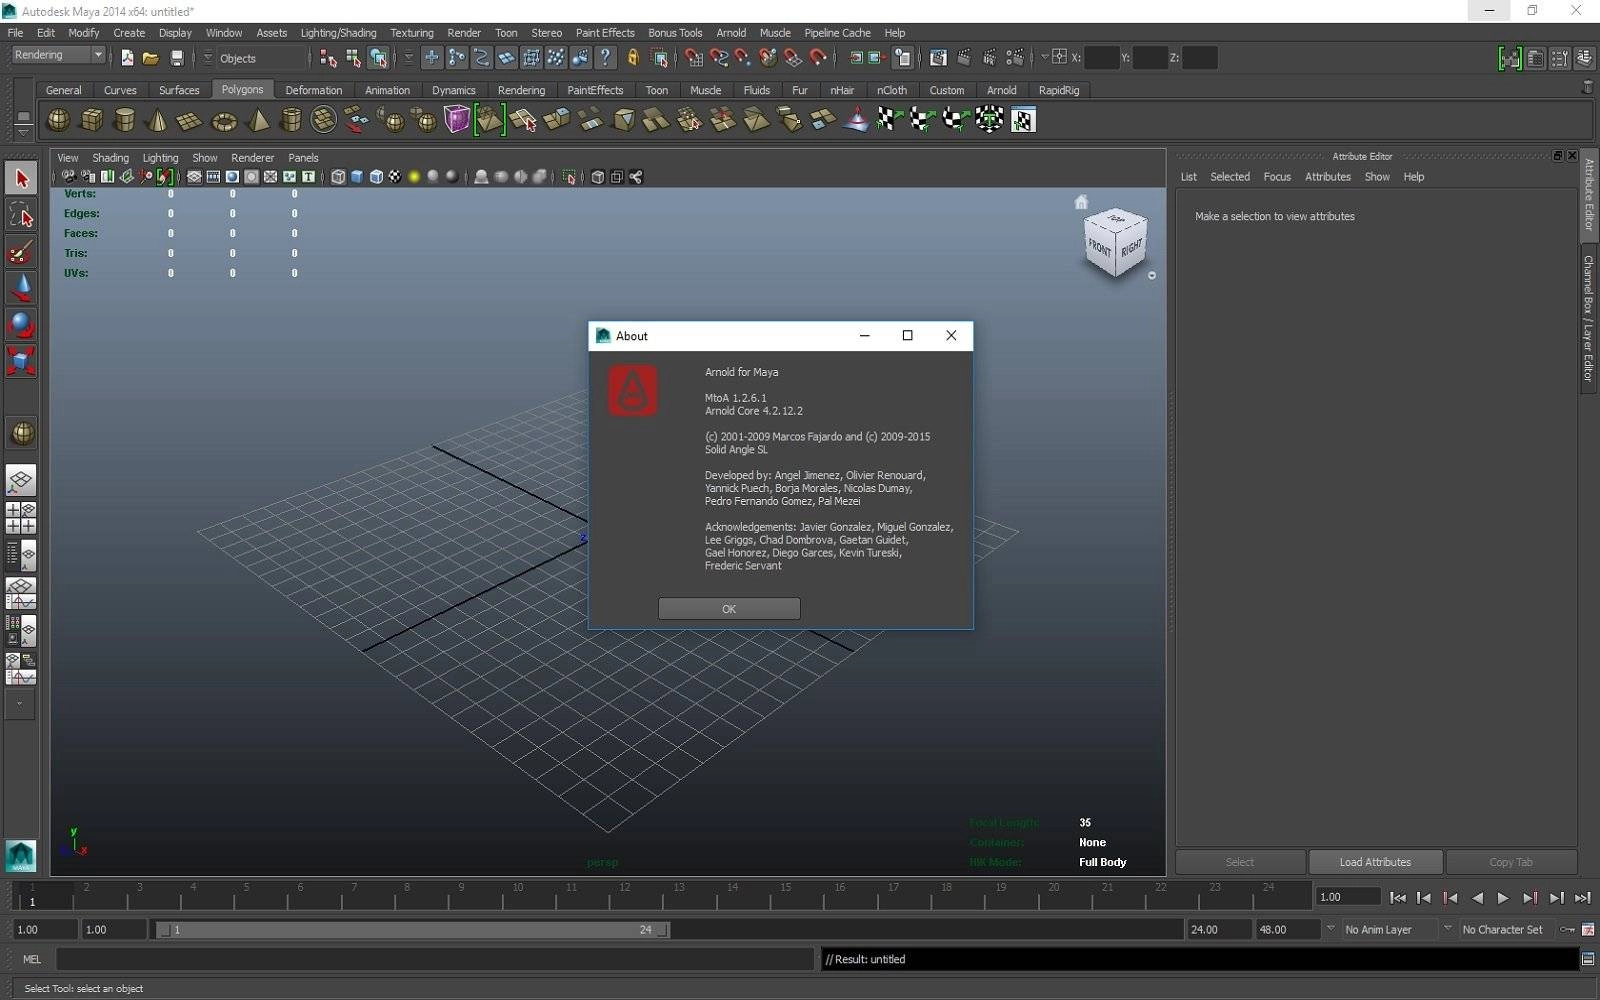Activate the Lasso Select tool
Screen dimensions: 1600x1000
21,215
